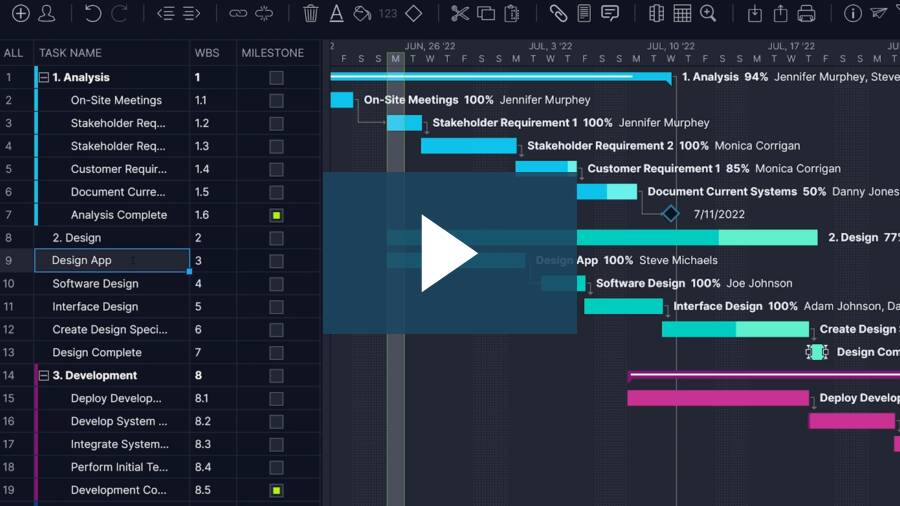
Task: Click the MILESTONE column header
Action: (273, 53)
